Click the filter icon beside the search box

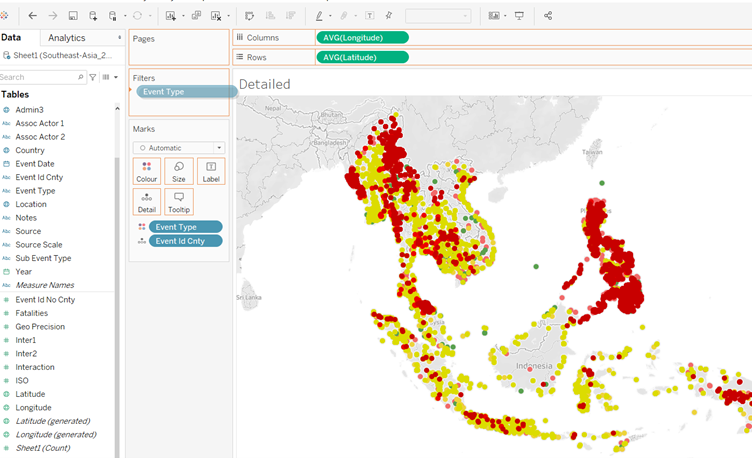pyautogui.click(x=93, y=77)
